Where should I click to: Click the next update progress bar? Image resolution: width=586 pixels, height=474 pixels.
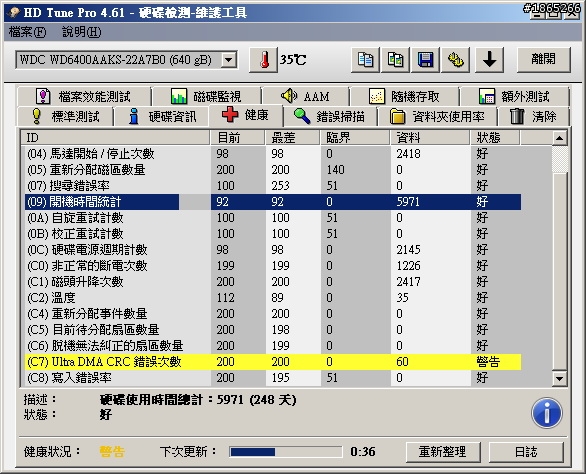[286, 452]
